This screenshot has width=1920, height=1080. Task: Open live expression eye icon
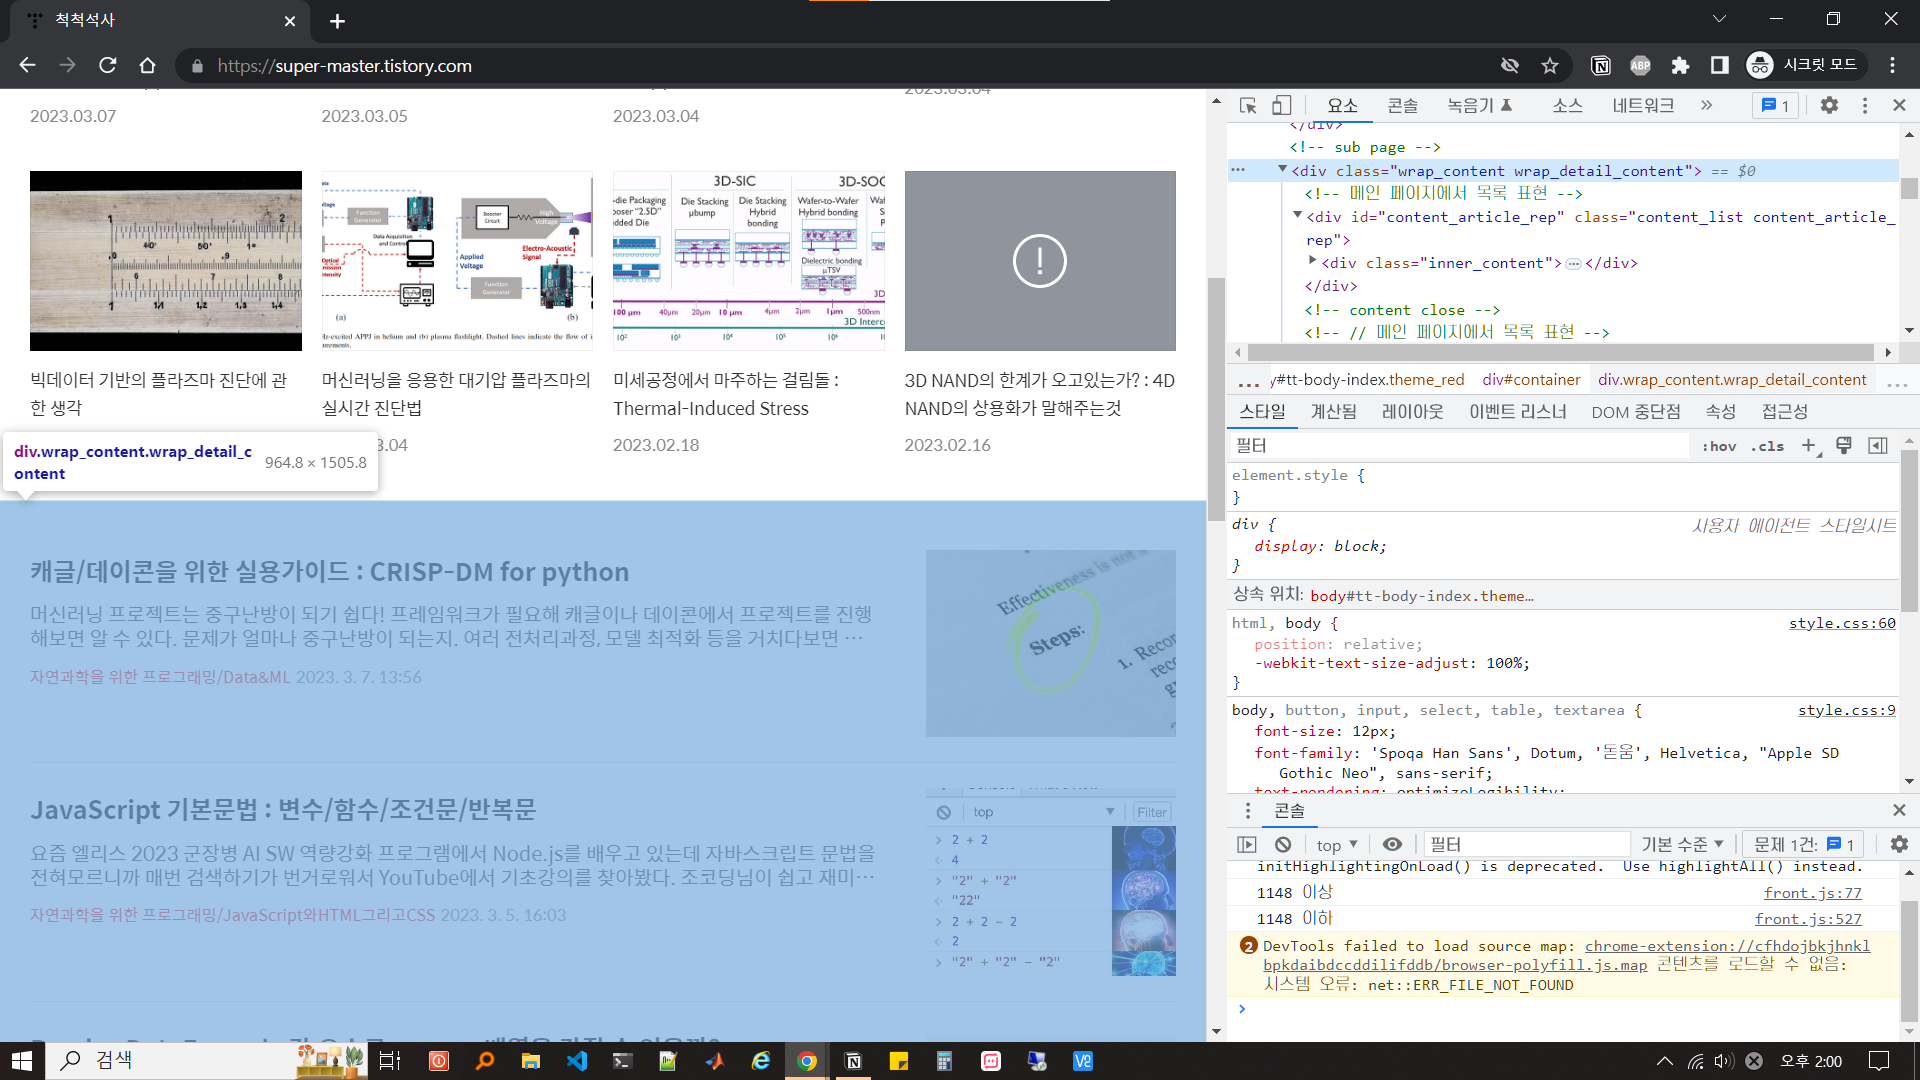coord(1392,844)
